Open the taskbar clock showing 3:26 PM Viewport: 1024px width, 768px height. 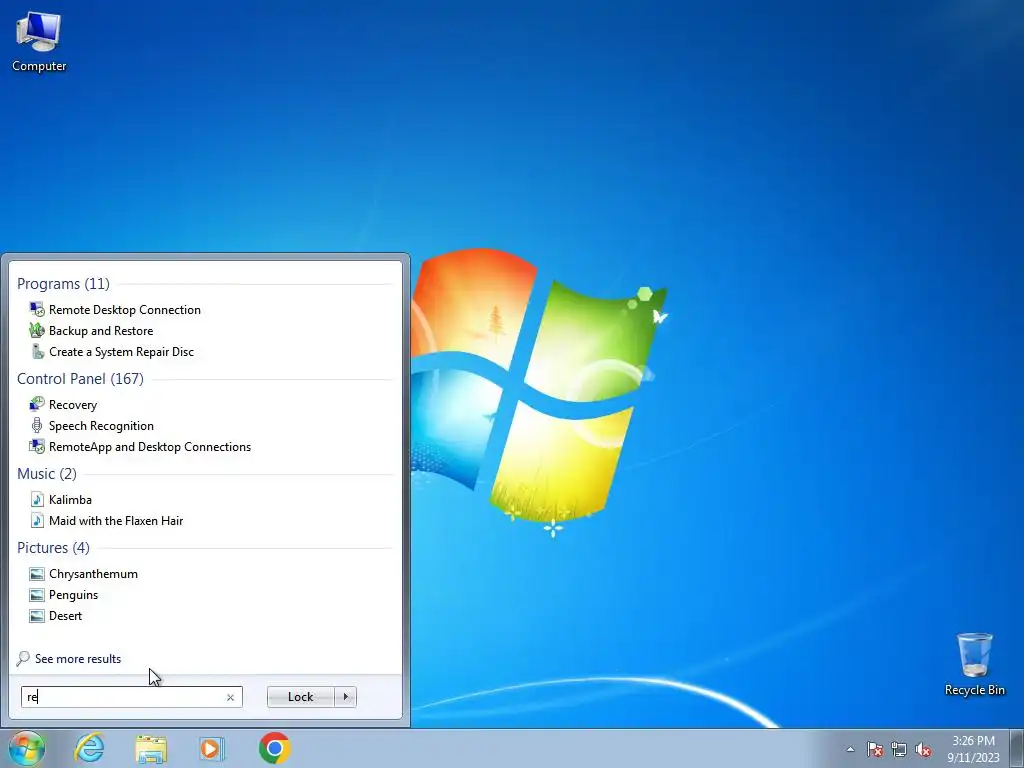[x=973, y=749]
